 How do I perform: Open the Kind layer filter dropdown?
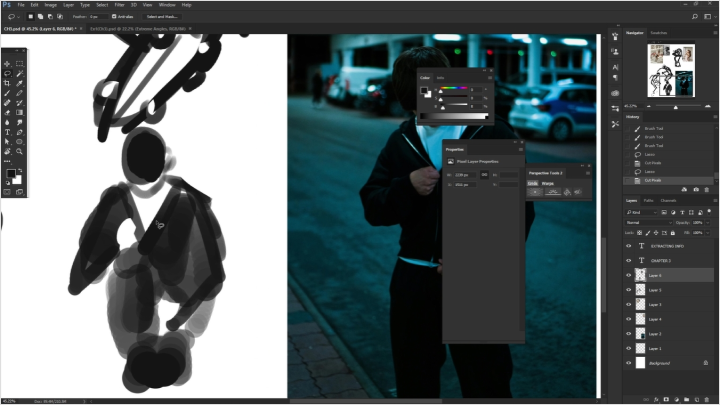[641, 212]
